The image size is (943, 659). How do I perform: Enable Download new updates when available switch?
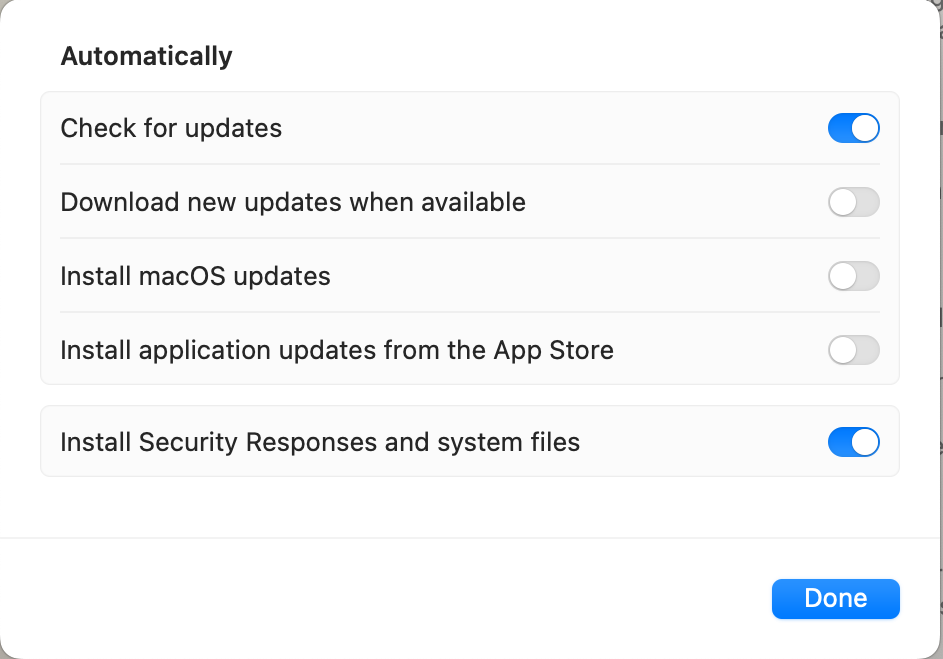coord(853,202)
